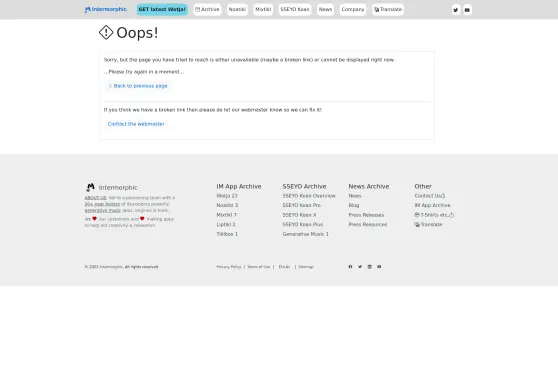Open Privacy Policy footer link
This screenshot has height=382, width=558.
[229, 267]
